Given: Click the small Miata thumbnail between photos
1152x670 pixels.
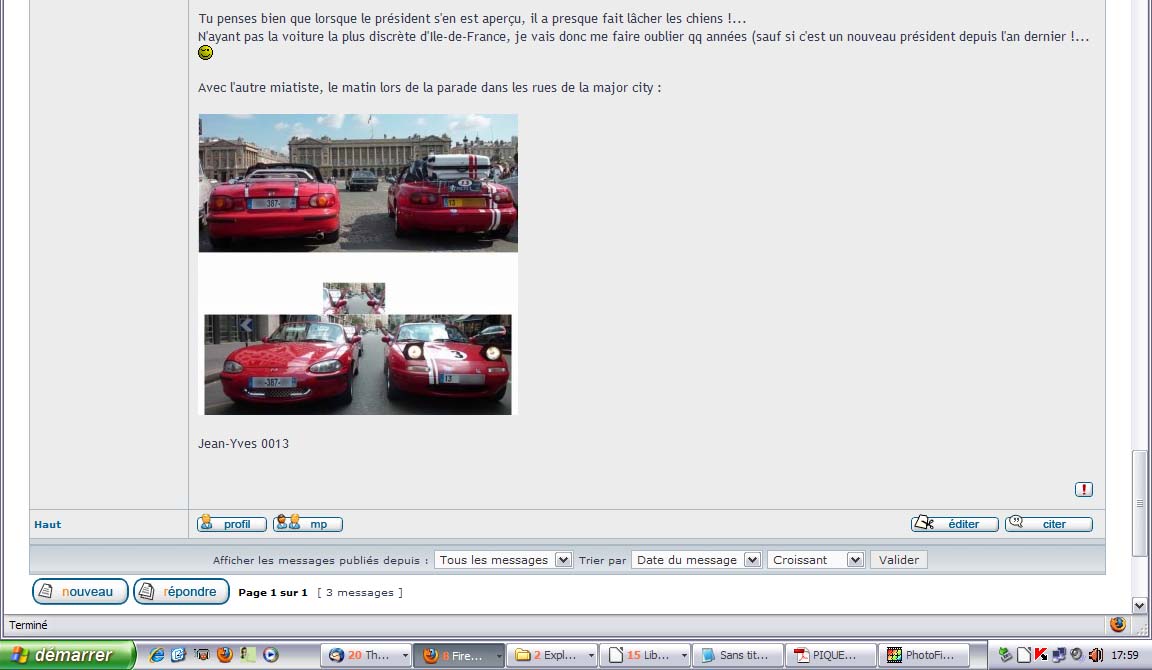Looking at the screenshot, I should (354, 298).
